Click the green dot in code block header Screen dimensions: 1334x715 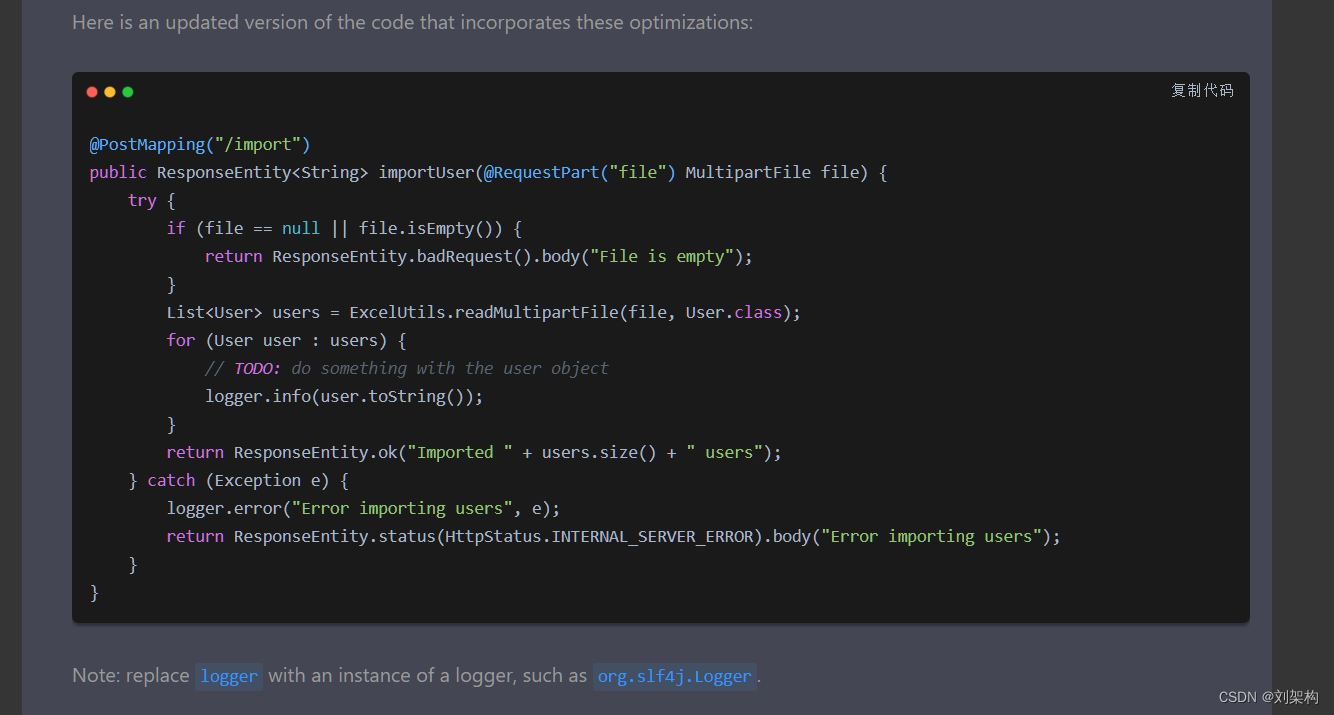pos(128,92)
